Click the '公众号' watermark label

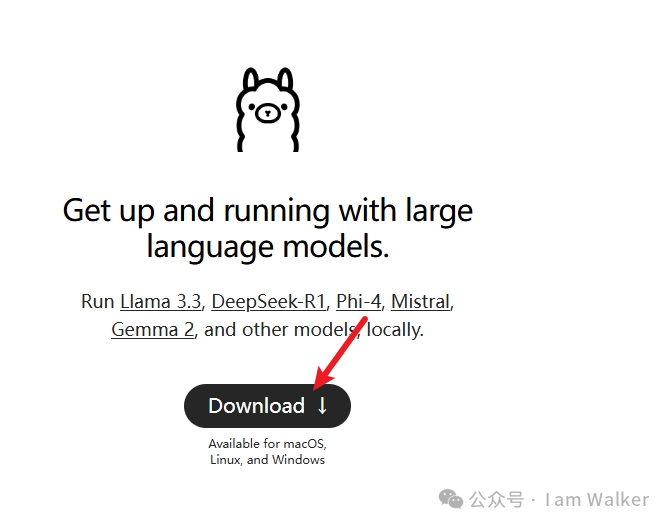tap(497, 500)
